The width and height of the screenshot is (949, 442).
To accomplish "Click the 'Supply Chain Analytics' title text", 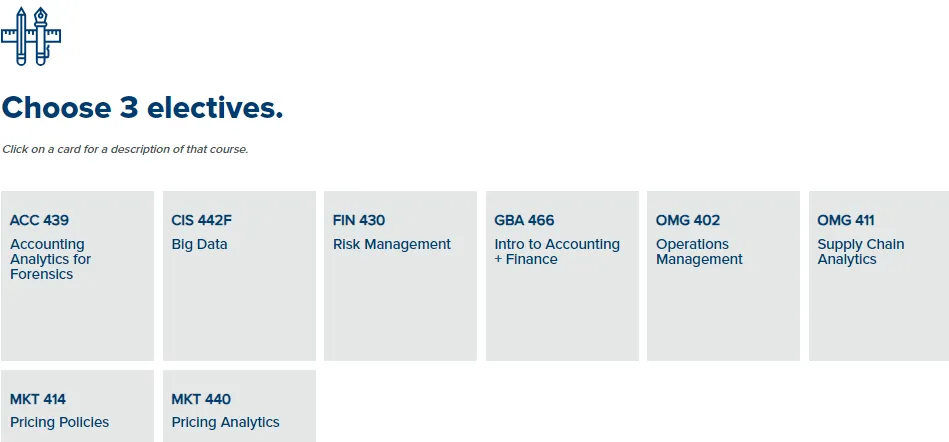I will (861, 252).
